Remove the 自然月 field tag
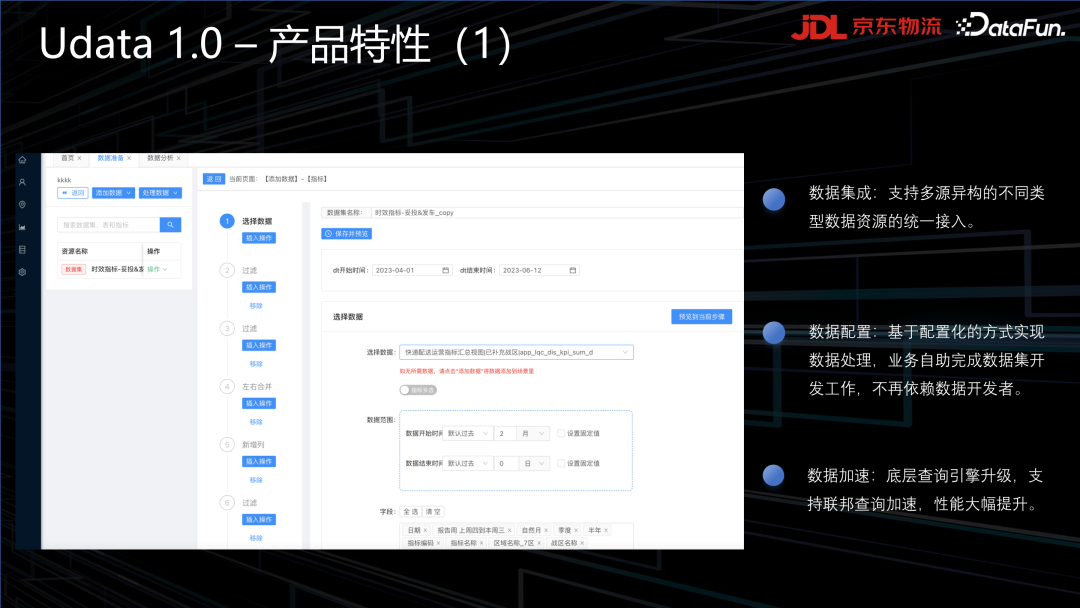Image resolution: width=1080 pixels, height=608 pixels. [x=546, y=530]
